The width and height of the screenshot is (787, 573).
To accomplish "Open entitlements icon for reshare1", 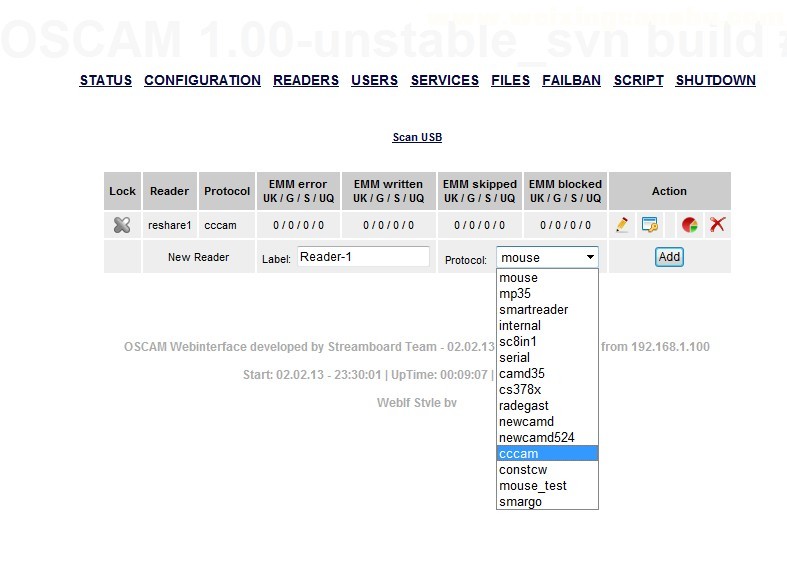I will [x=650, y=225].
